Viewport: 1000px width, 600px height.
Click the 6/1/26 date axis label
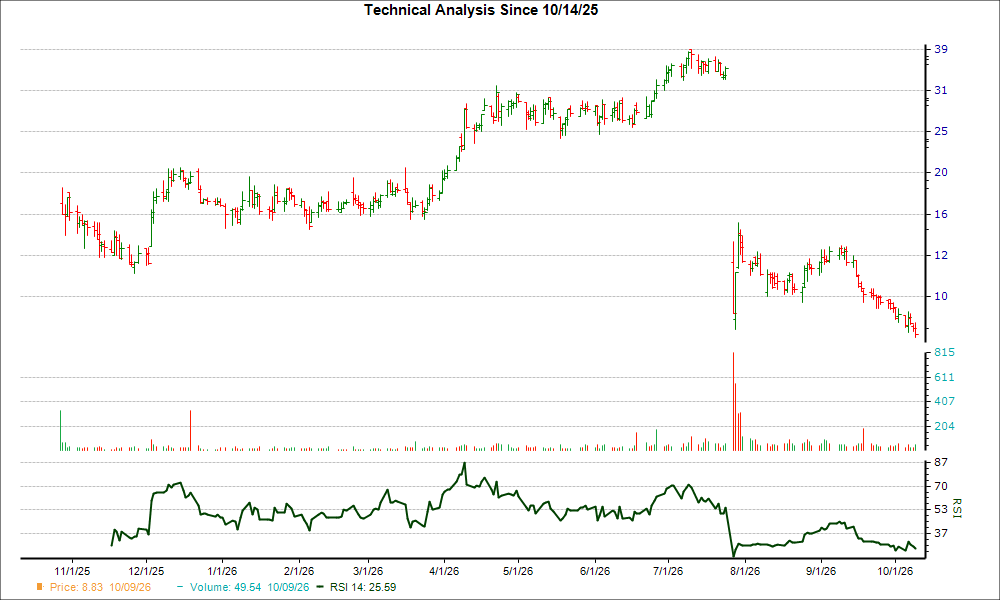tap(594, 571)
